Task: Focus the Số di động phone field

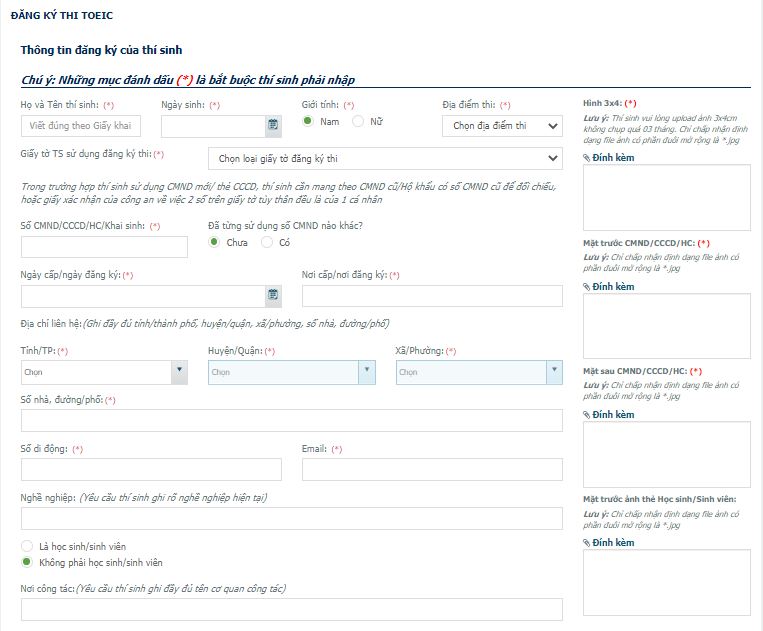Action: pos(151,470)
